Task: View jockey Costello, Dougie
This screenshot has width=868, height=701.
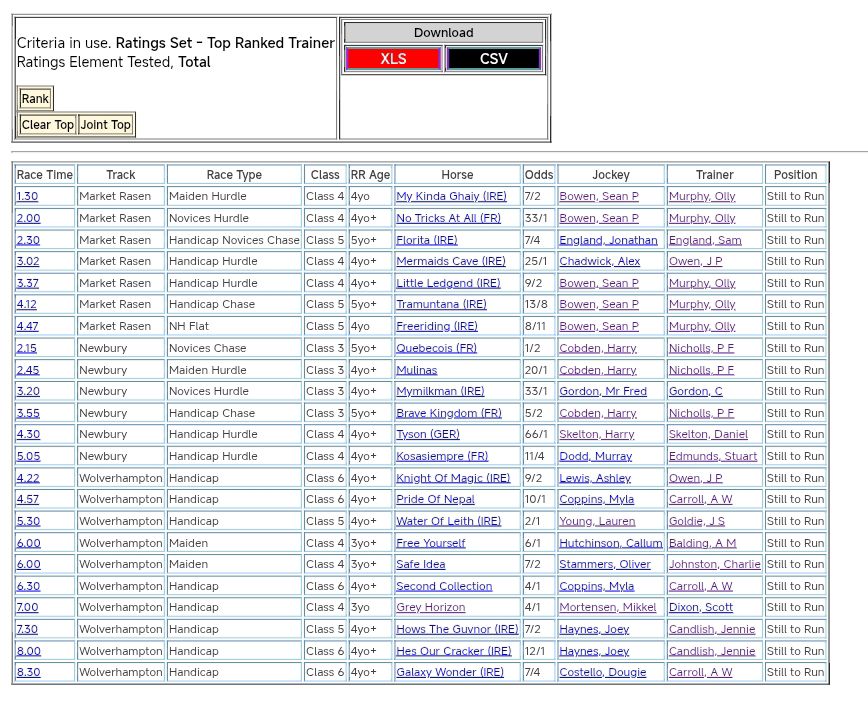Action: [601, 672]
